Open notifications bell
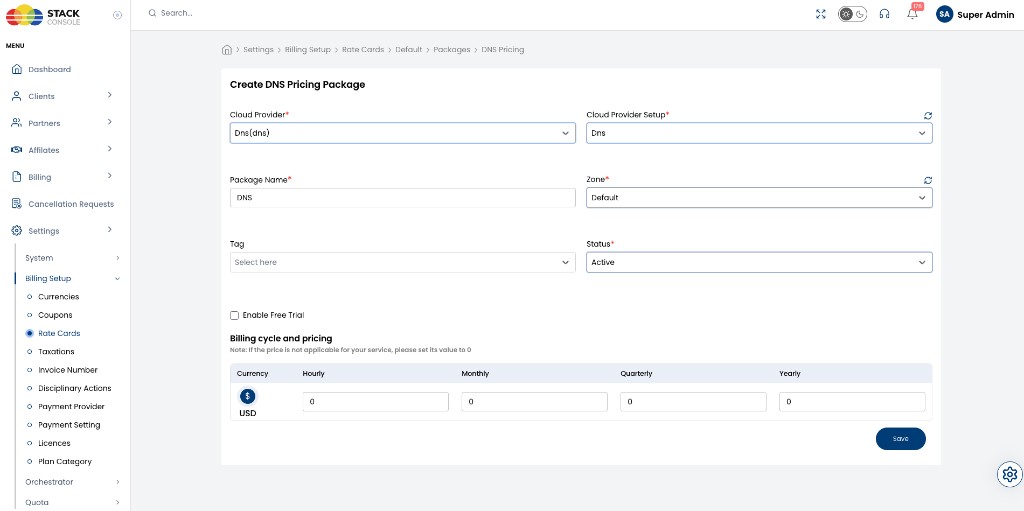 [x=912, y=14]
